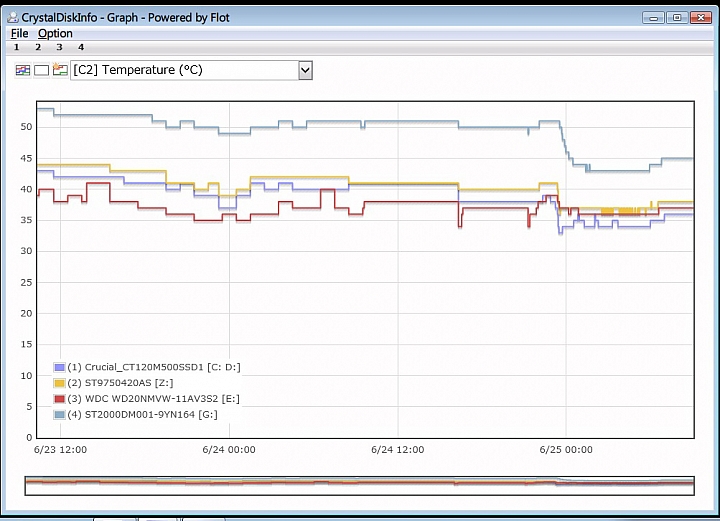Click the ST2000DM001-9YN164 legend swatch
The image size is (720, 521).
[59, 415]
